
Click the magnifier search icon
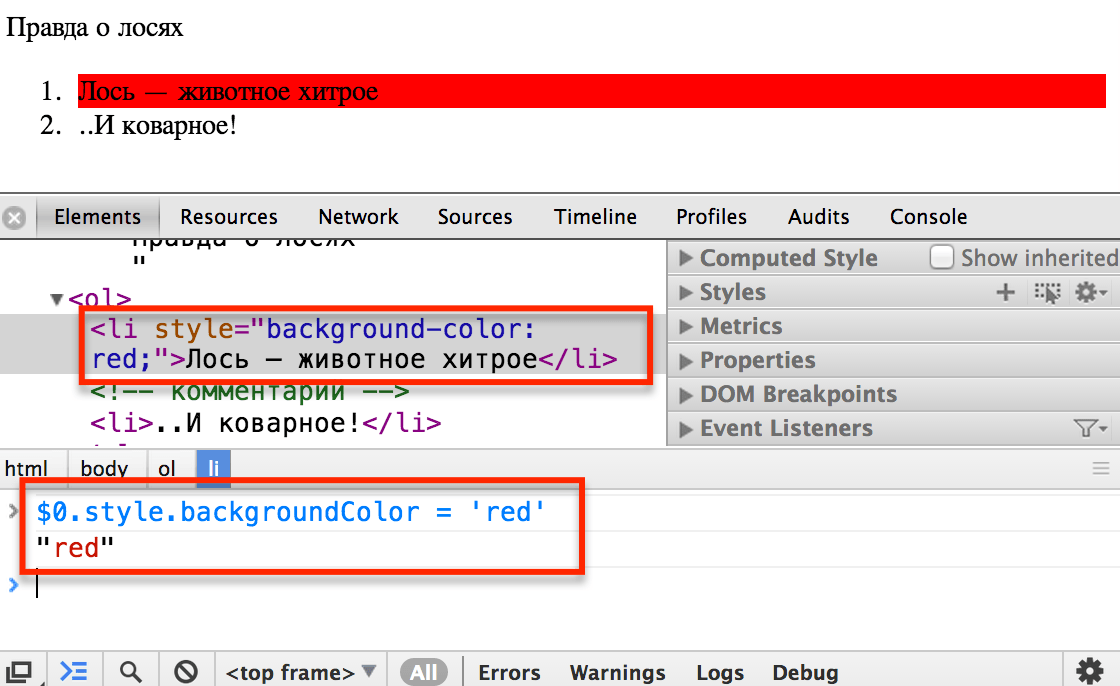pos(130,671)
